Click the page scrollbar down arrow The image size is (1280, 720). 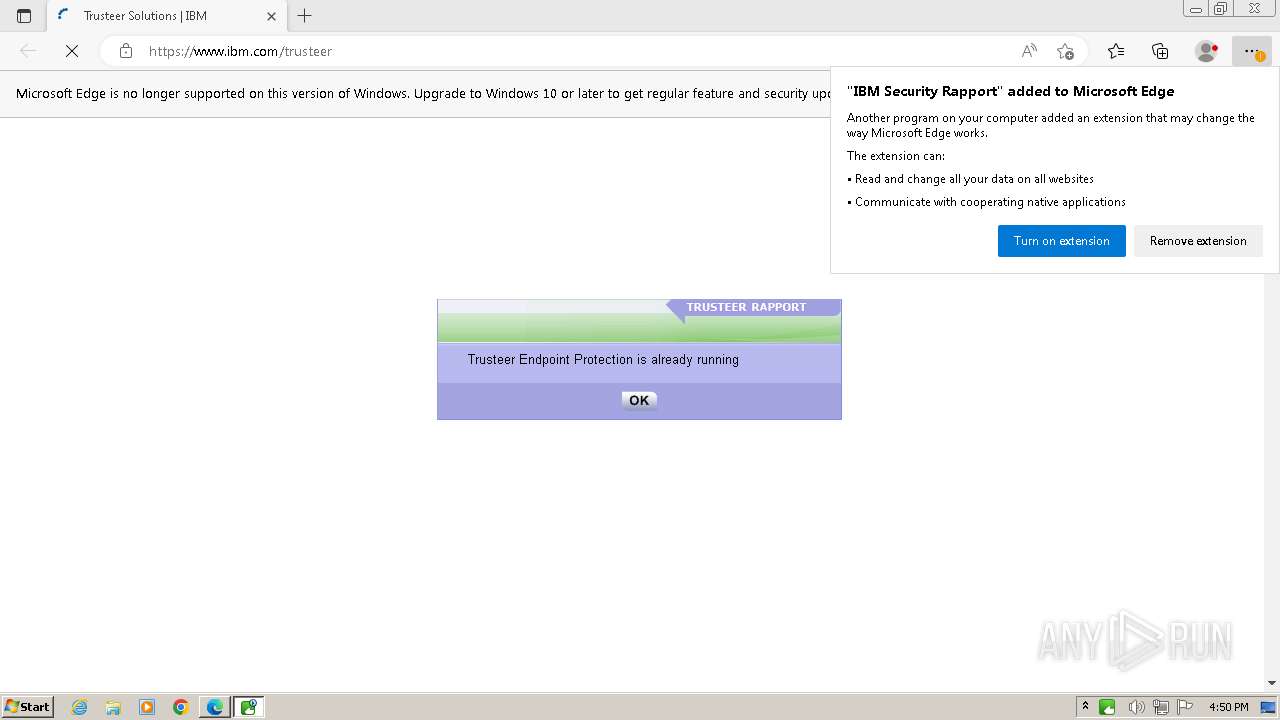pyautogui.click(x=1272, y=683)
